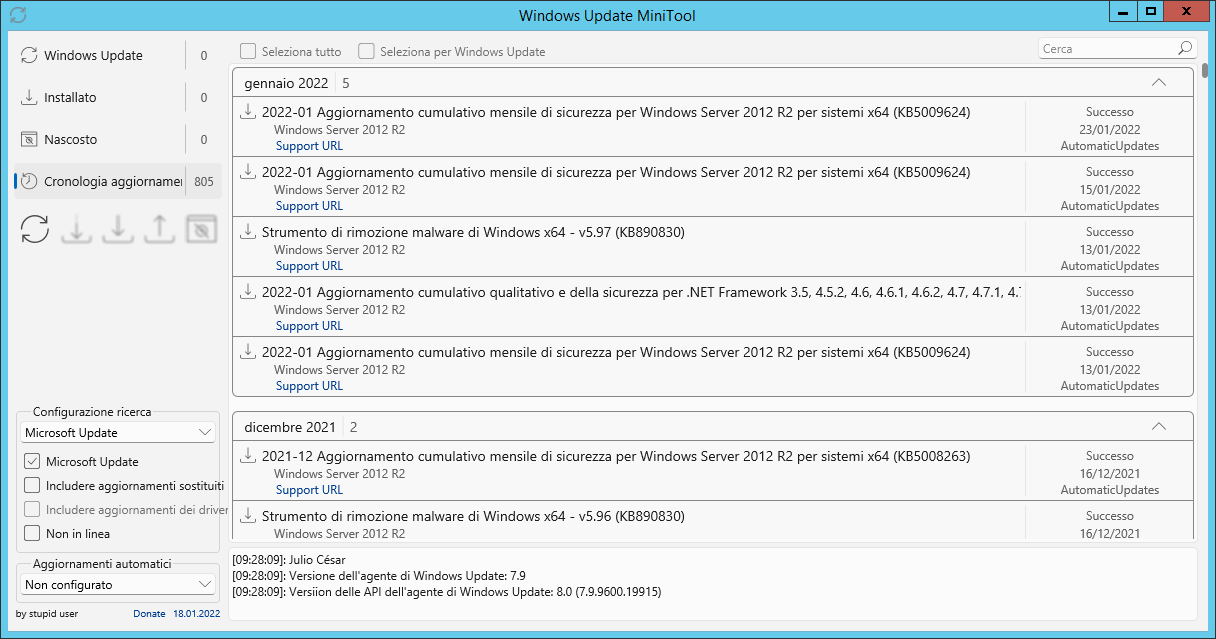Click the magnifier search icon
Image resolution: width=1216 pixels, height=639 pixels.
(x=1185, y=48)
